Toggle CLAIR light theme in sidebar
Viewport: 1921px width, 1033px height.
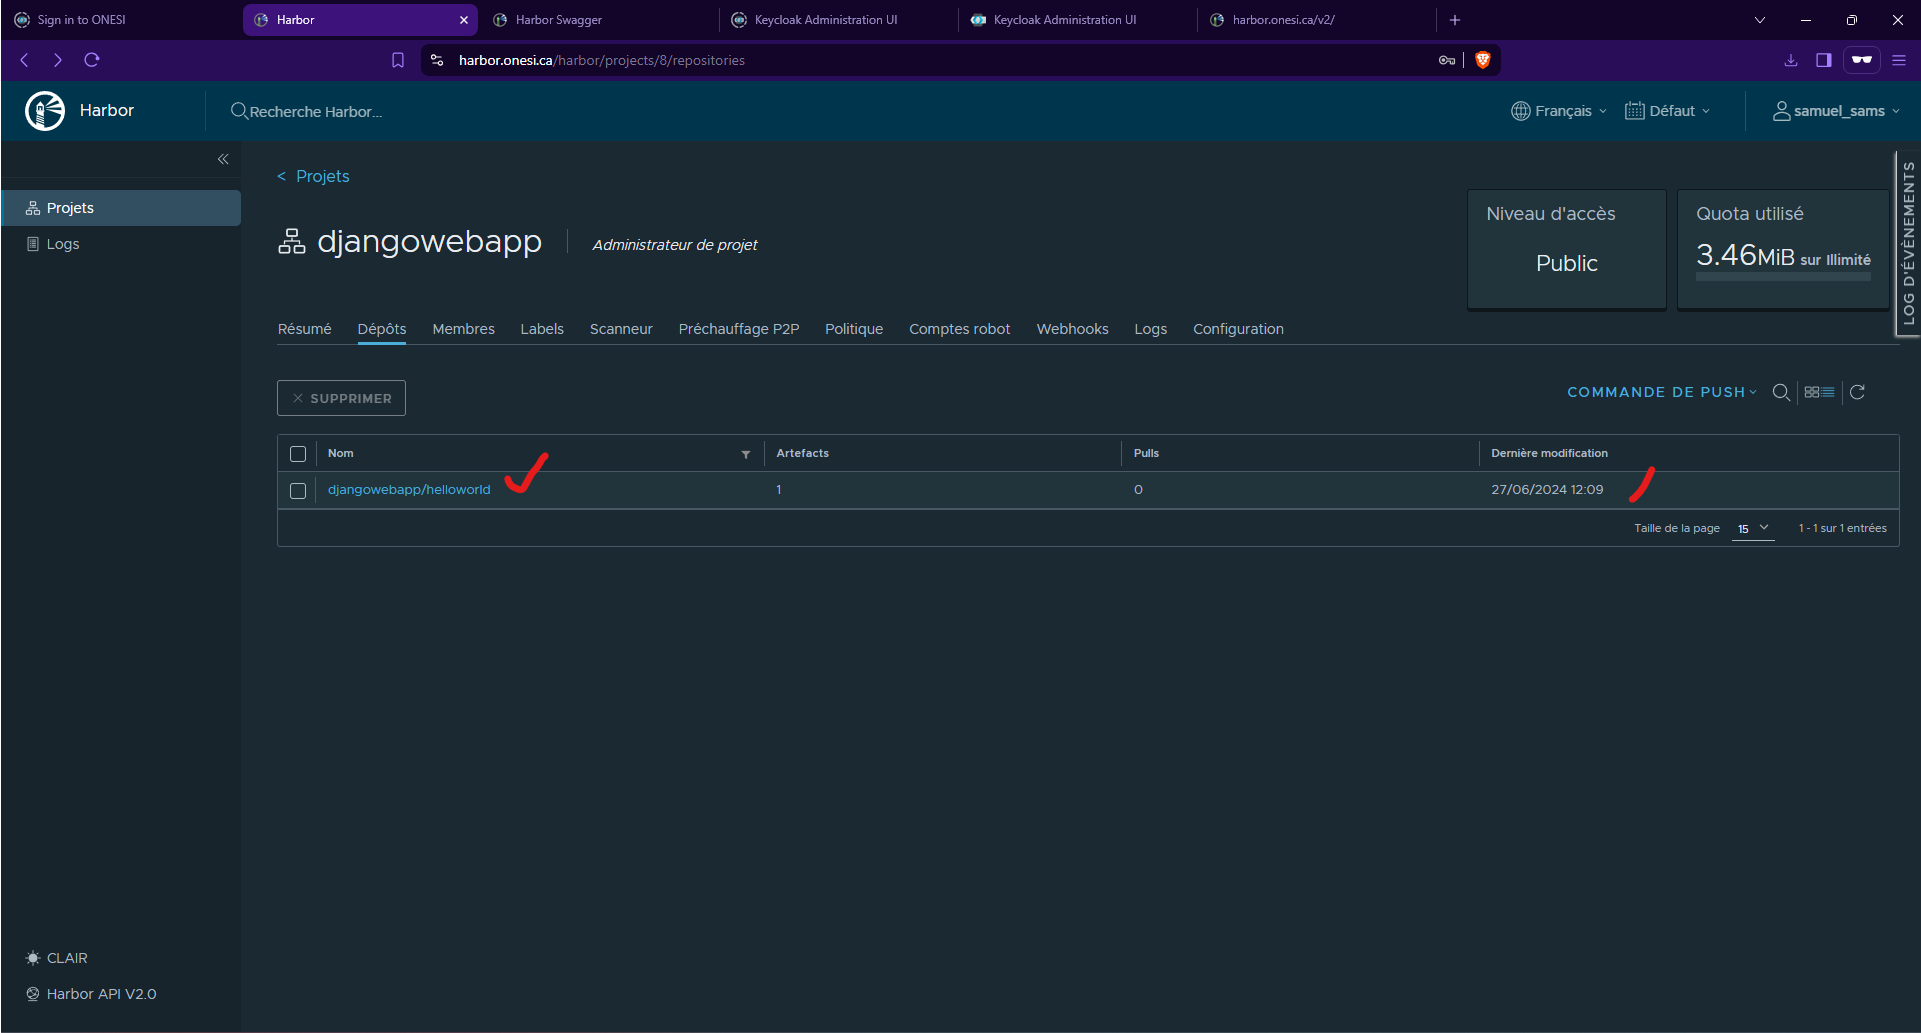tap(57, 958)
